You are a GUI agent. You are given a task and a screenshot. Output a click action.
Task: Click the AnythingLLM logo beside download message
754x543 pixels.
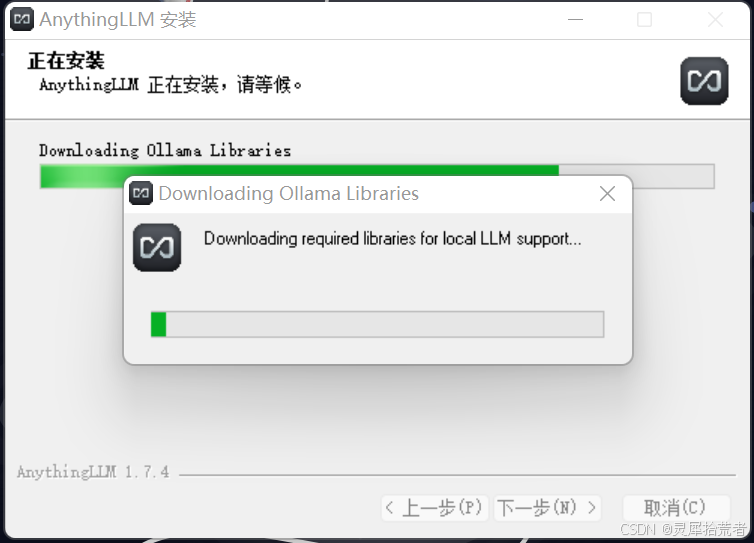(x=157, y=248)
